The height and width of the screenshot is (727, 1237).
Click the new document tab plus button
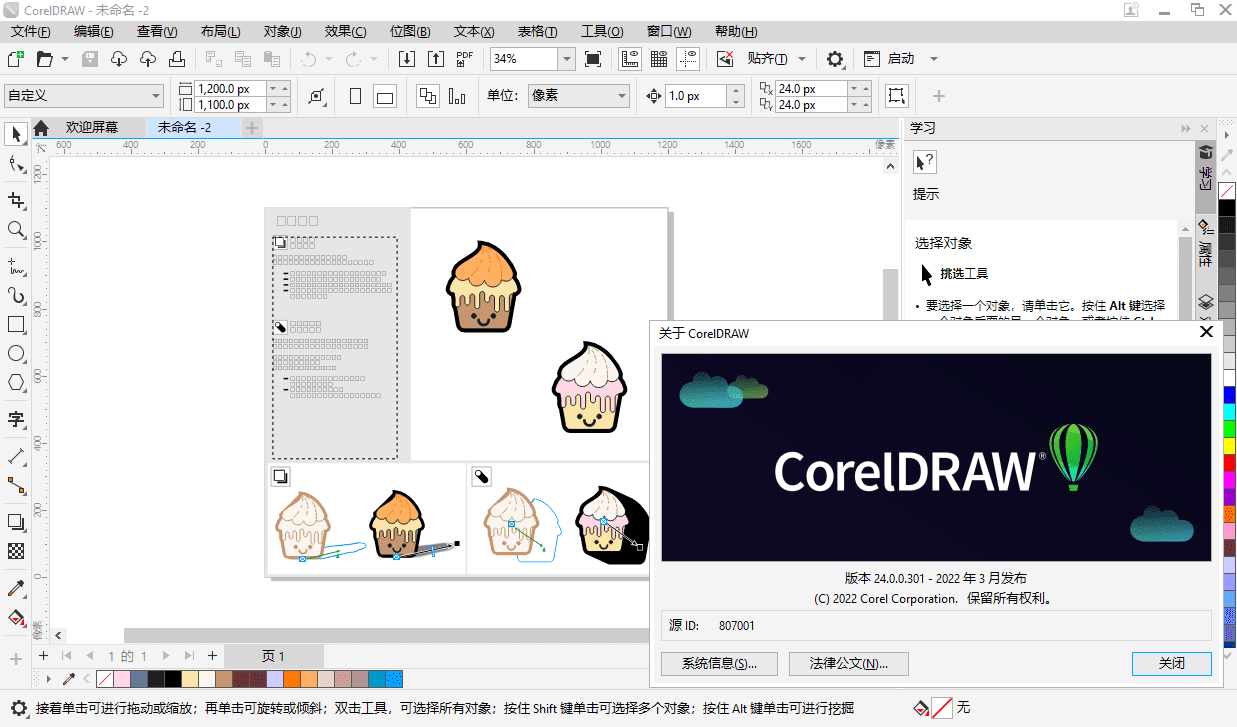[253, 127]
